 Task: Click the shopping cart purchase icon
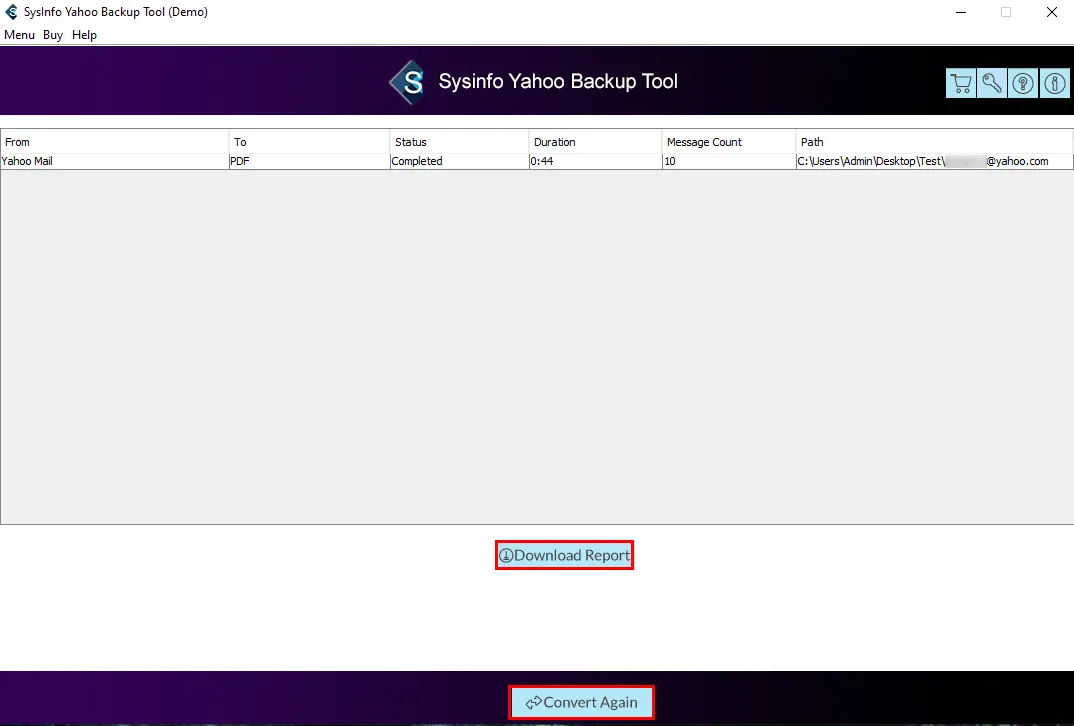[961, 84]
